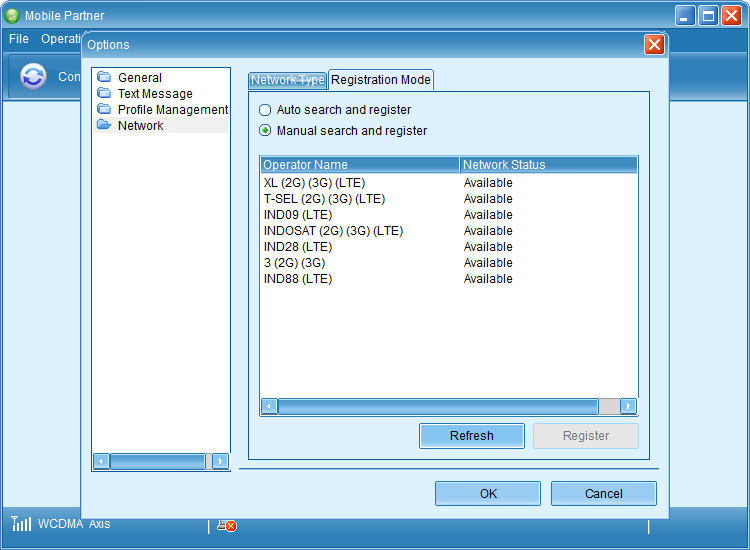Select Auto search and register
The width and height of the screenshot is (750, 550).
click(265, 110)
